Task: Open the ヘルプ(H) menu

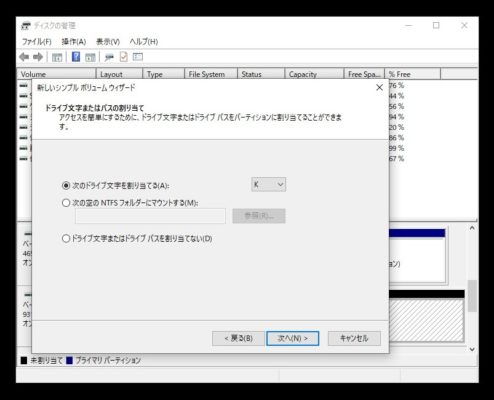Action: point(144,42)
